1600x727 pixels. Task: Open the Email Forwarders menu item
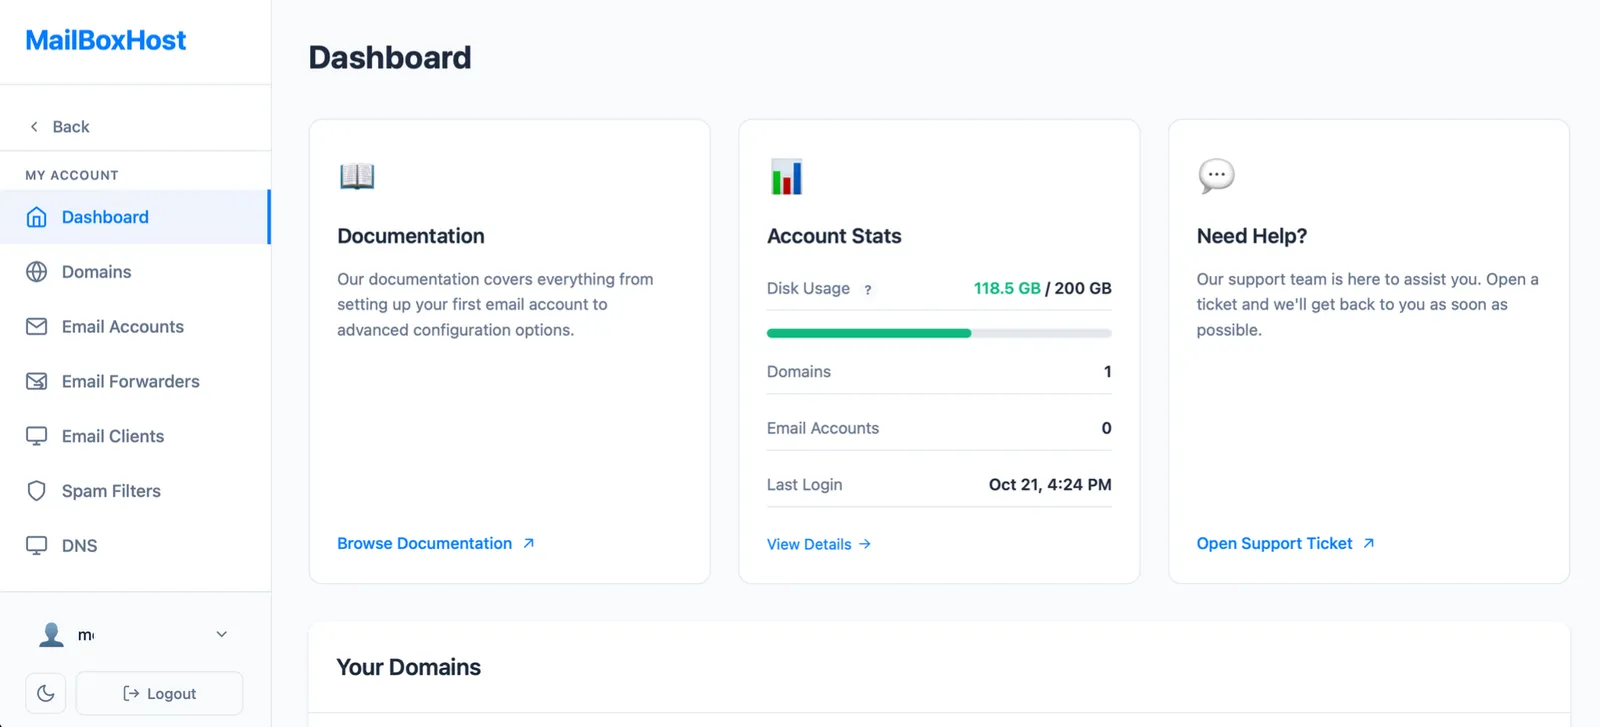pyautogui.click(x=135, y=381)
